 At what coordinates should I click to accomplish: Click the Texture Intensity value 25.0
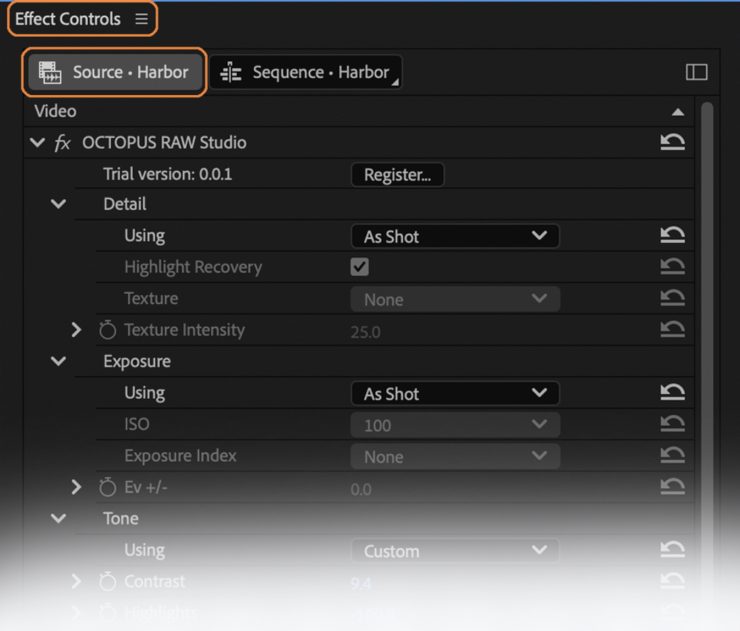366,332
